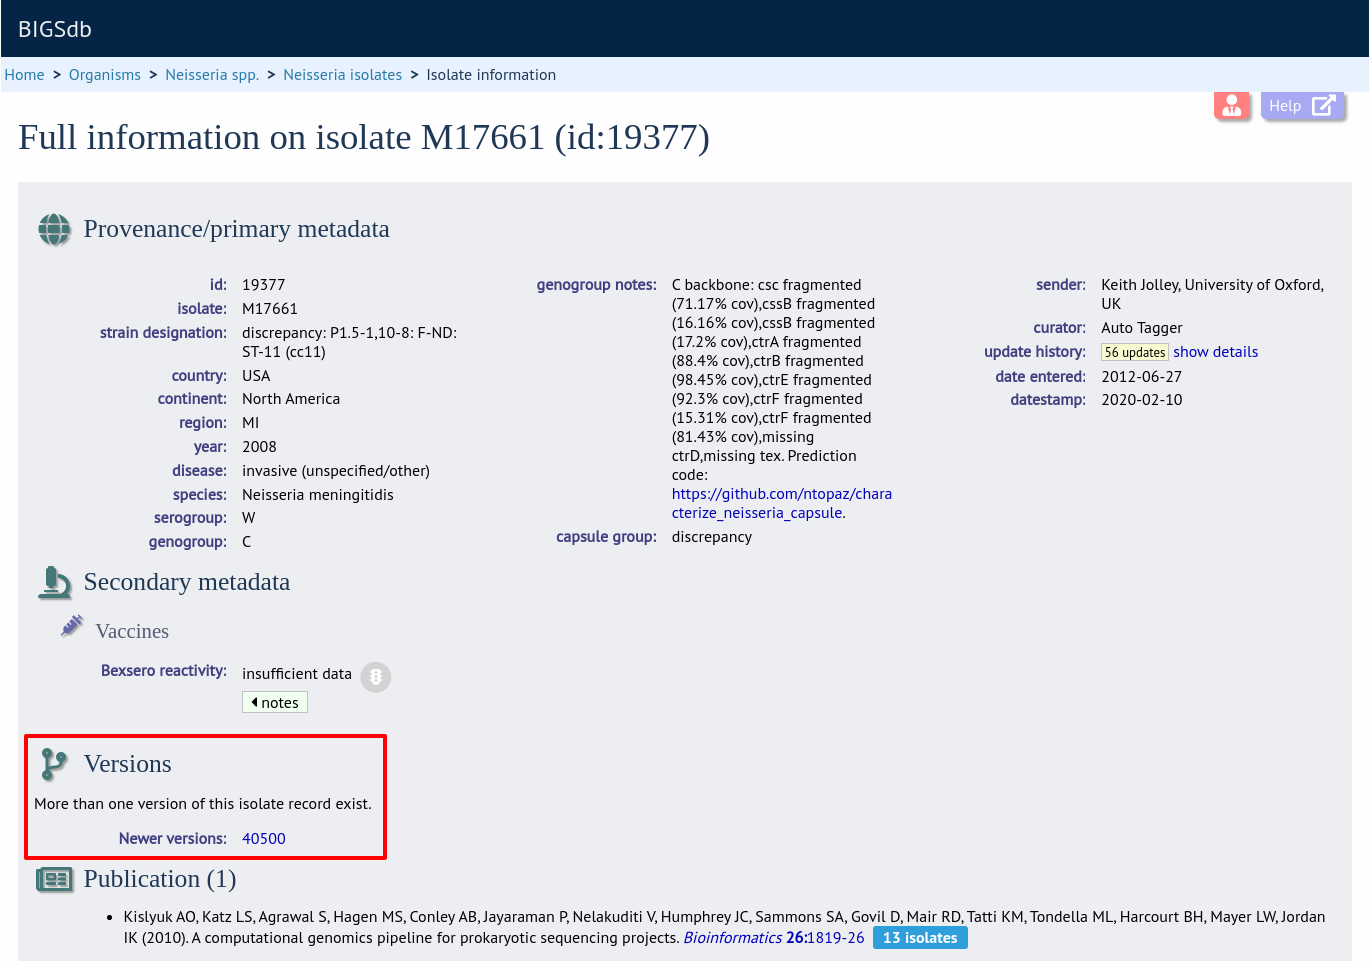Click the globe icon beside Provenance heading
Image resolution: width=1372 pixels, height=961 pixels.
54,229
